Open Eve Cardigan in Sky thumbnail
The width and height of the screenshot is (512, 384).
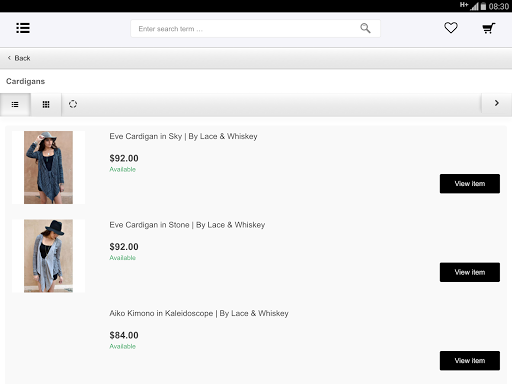[x=48, y=167]
